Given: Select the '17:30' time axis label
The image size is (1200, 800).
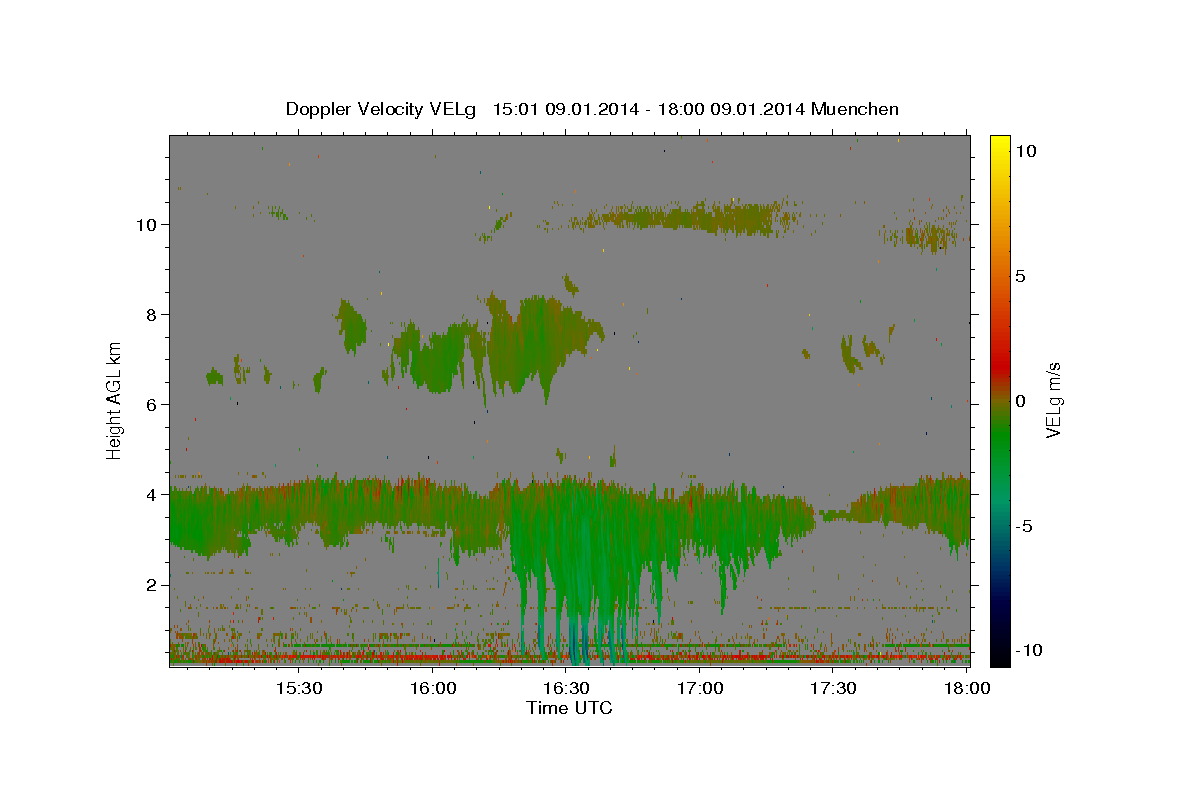Looking at the screenshot, I should pos(833,688).
